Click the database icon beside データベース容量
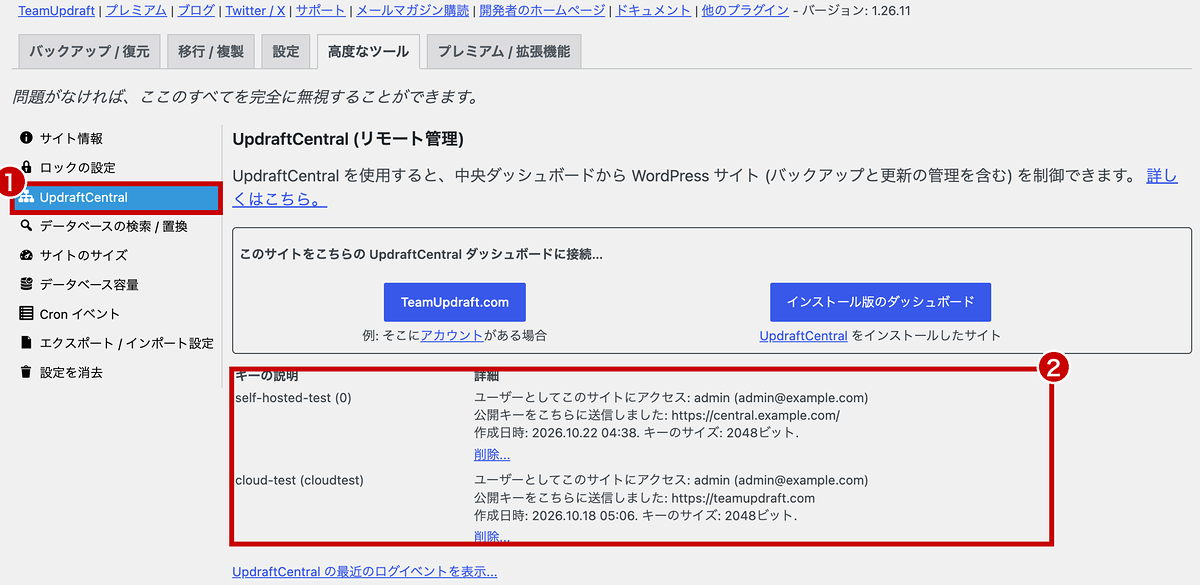This screenshot has width=1200, height=585. tap(26, 284)
